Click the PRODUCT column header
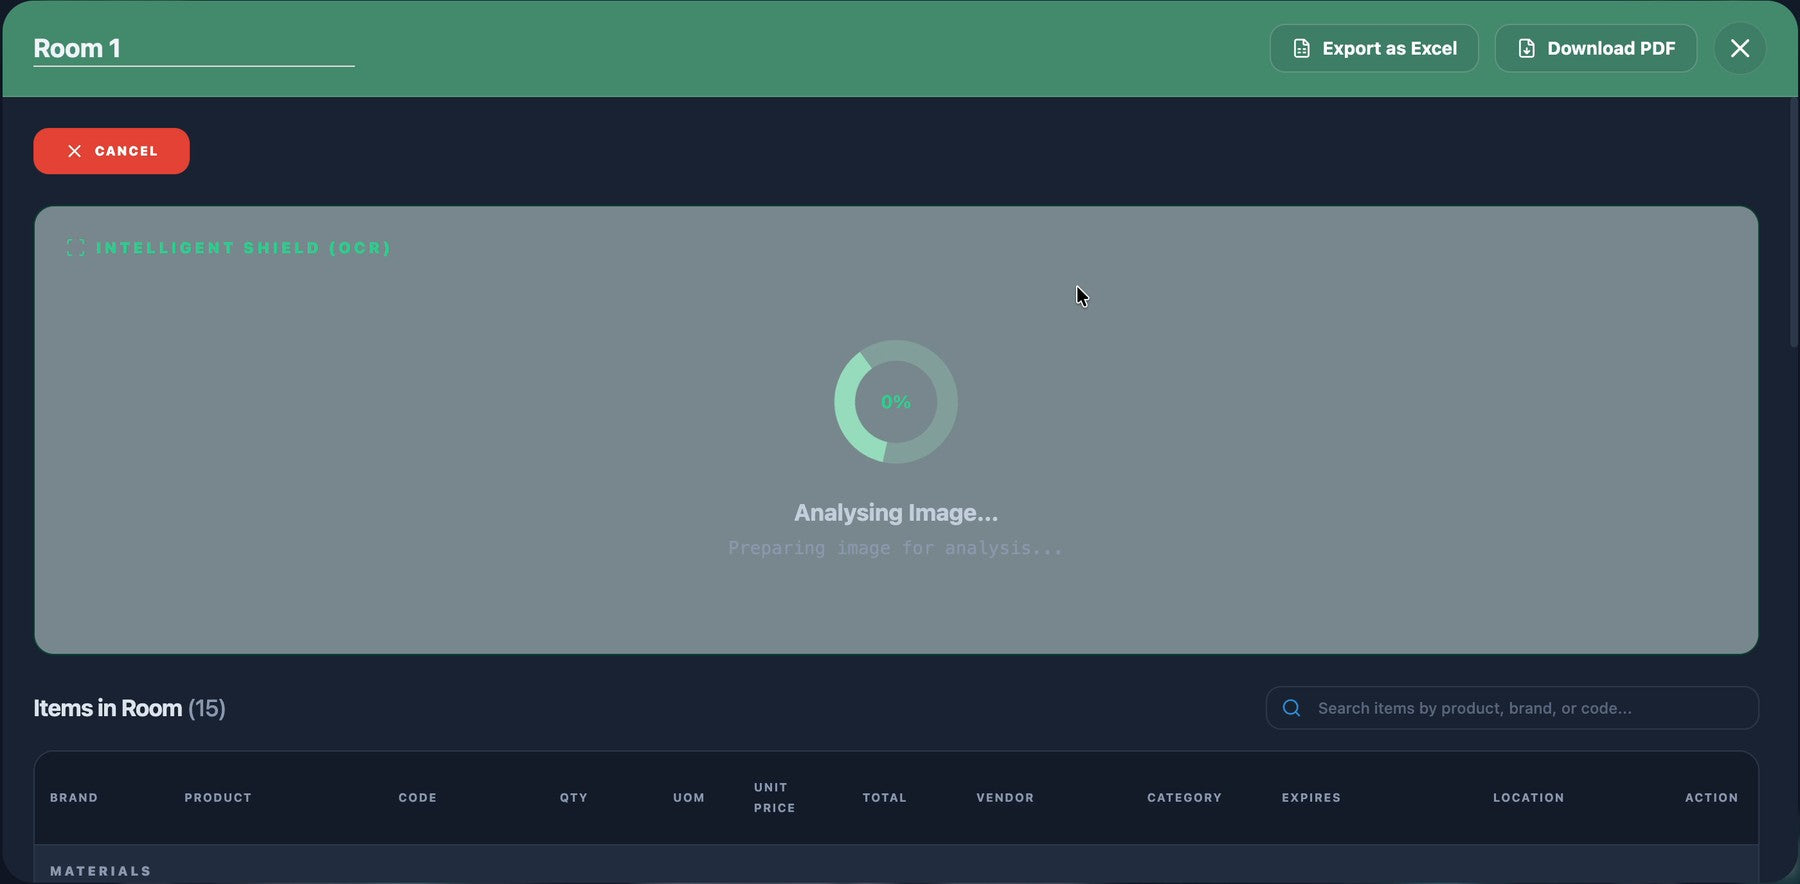This screenshot has height=884, width=1800. click(x=218, y=798)
